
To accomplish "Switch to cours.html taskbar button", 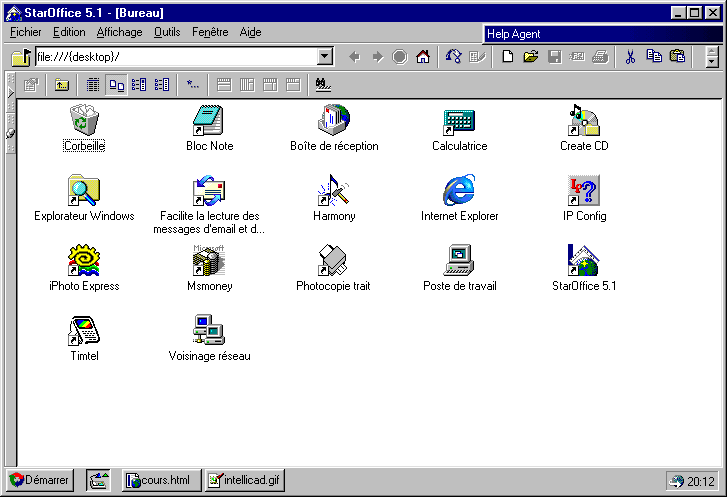I will [161, 481].
